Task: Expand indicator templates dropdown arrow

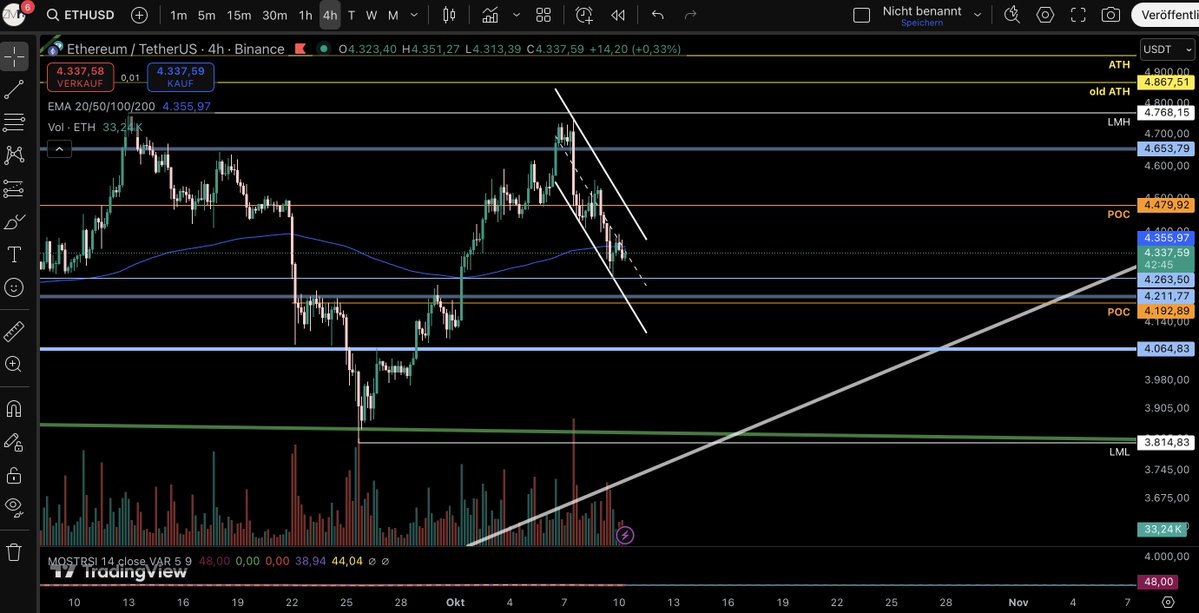Action: [x=516, y=15]
